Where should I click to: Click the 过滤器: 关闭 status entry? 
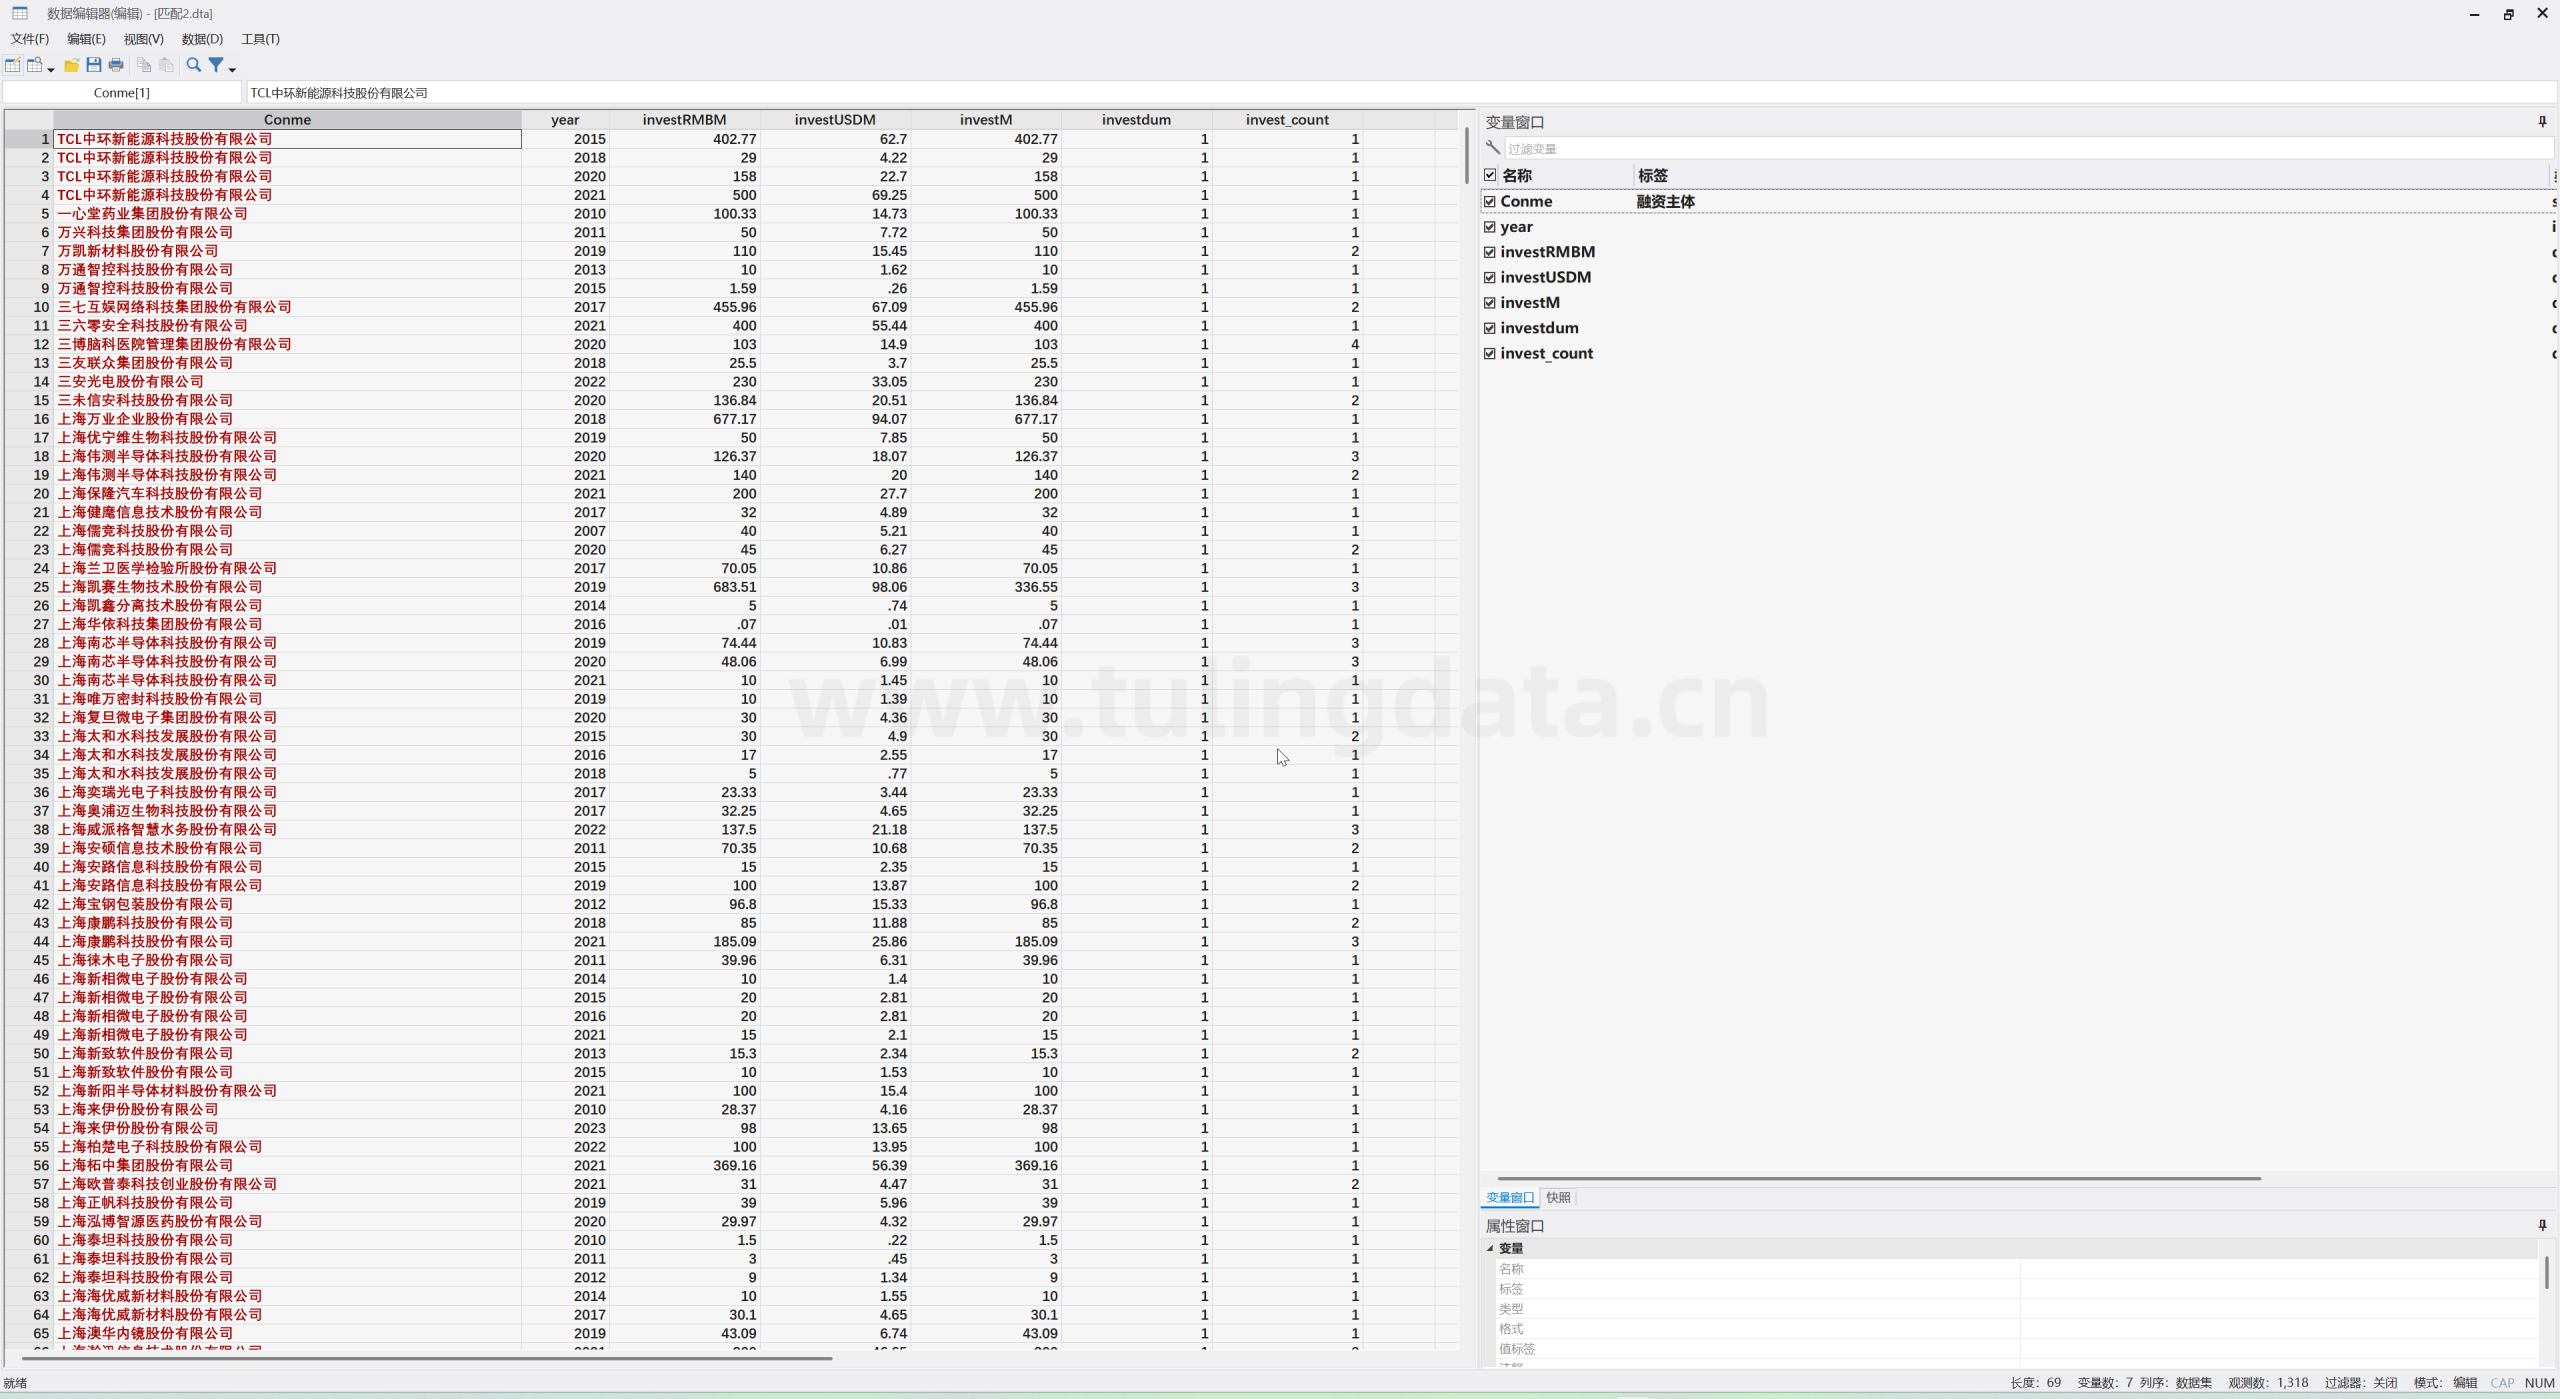click(2361, 1383)
